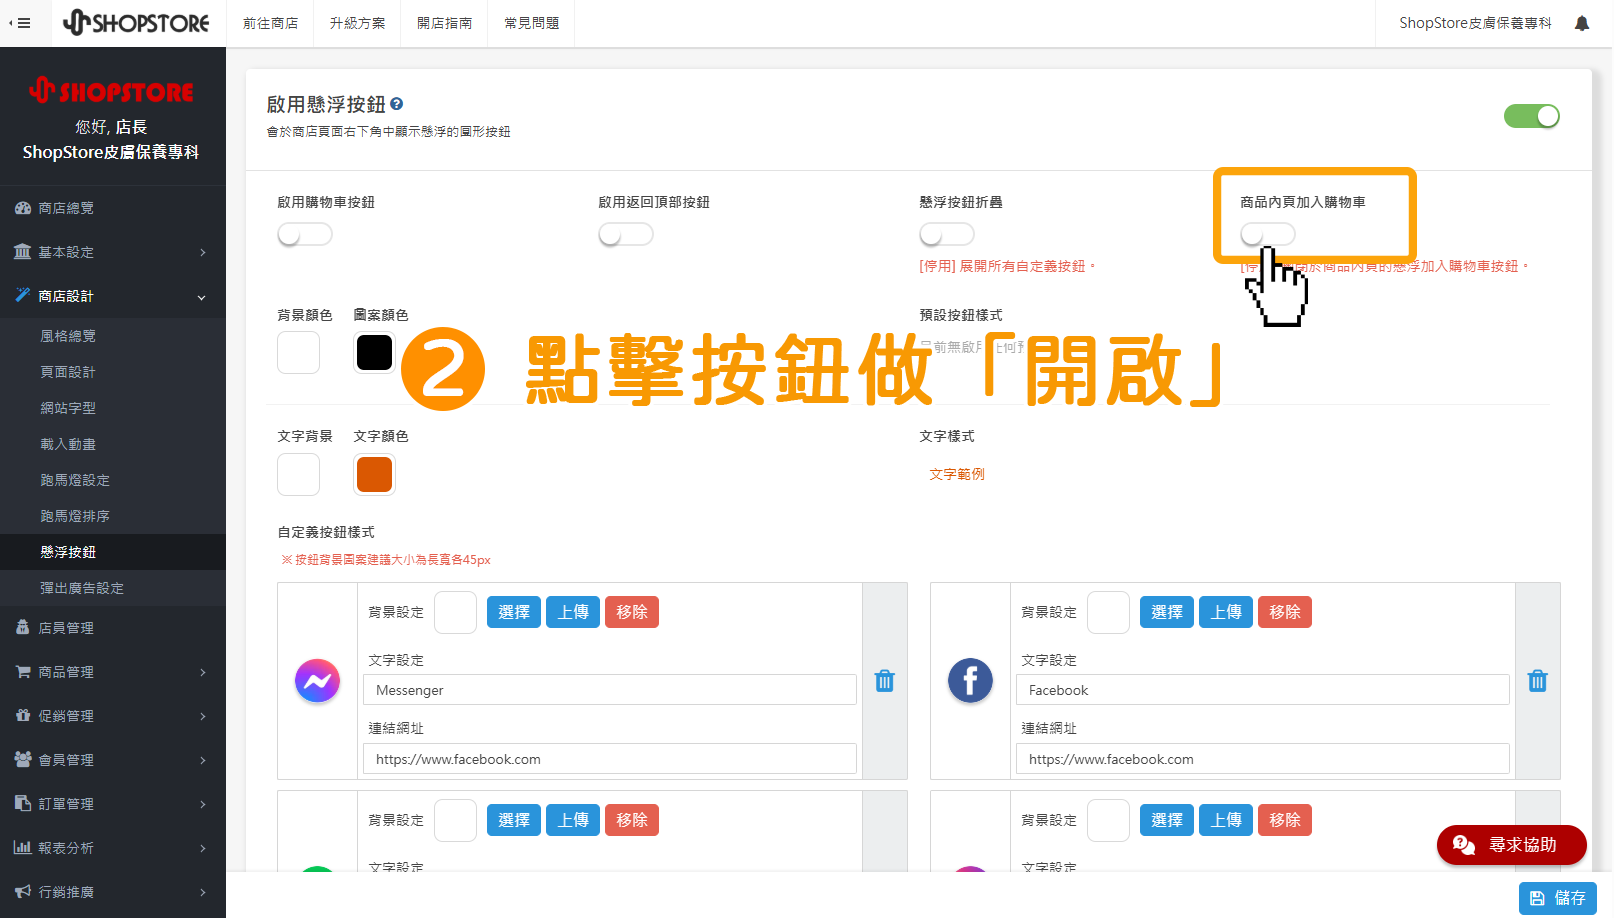Click 選擇 for Messenger background

[514, 612]
